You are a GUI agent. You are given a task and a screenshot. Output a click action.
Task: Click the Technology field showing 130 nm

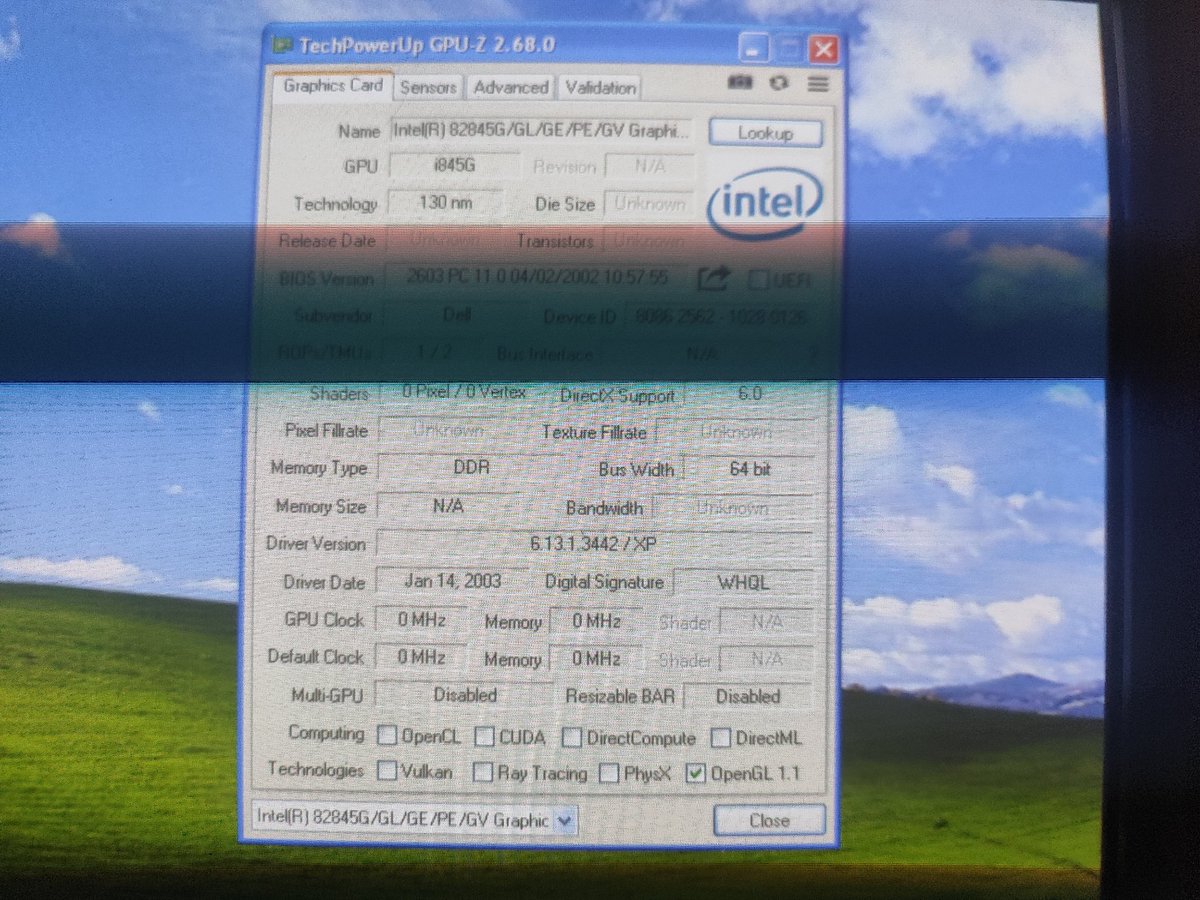point(446,203)
